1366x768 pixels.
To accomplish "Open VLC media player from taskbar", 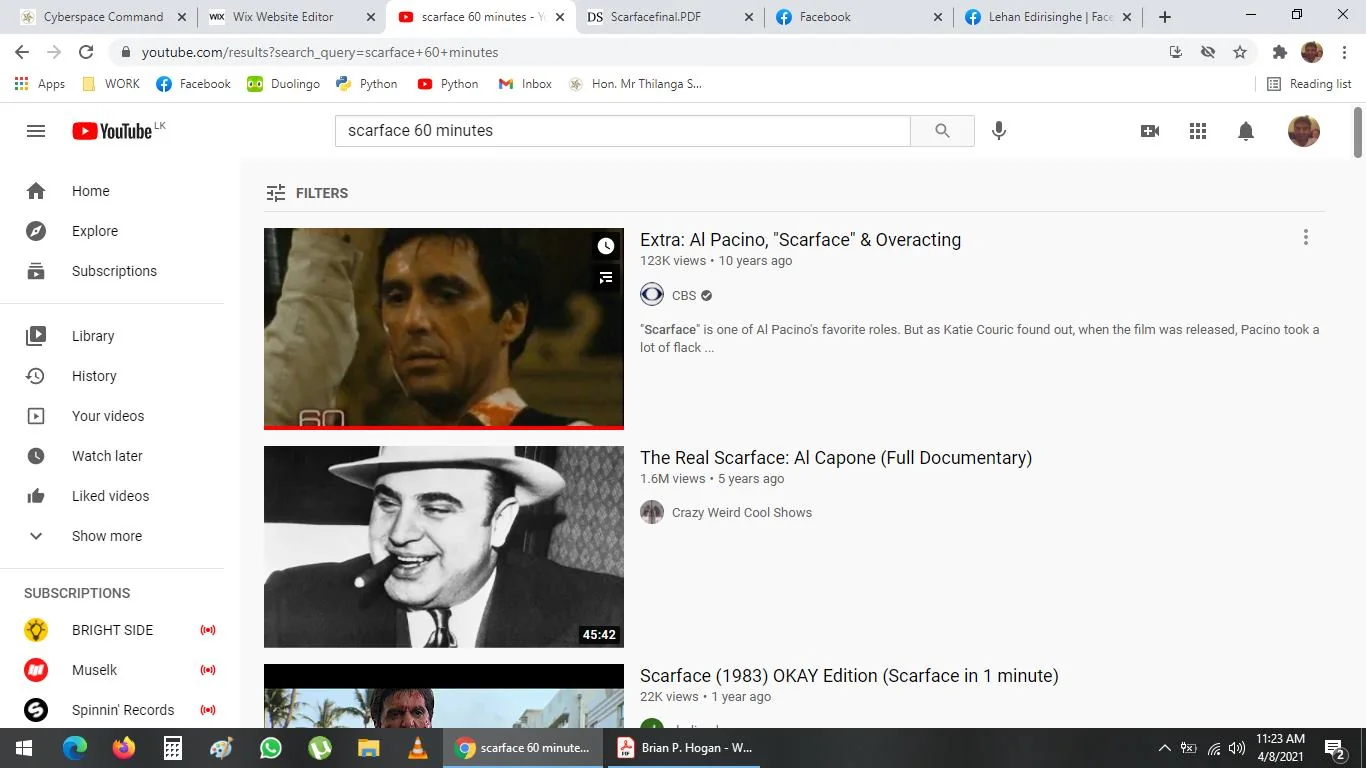I will point(418,748).
